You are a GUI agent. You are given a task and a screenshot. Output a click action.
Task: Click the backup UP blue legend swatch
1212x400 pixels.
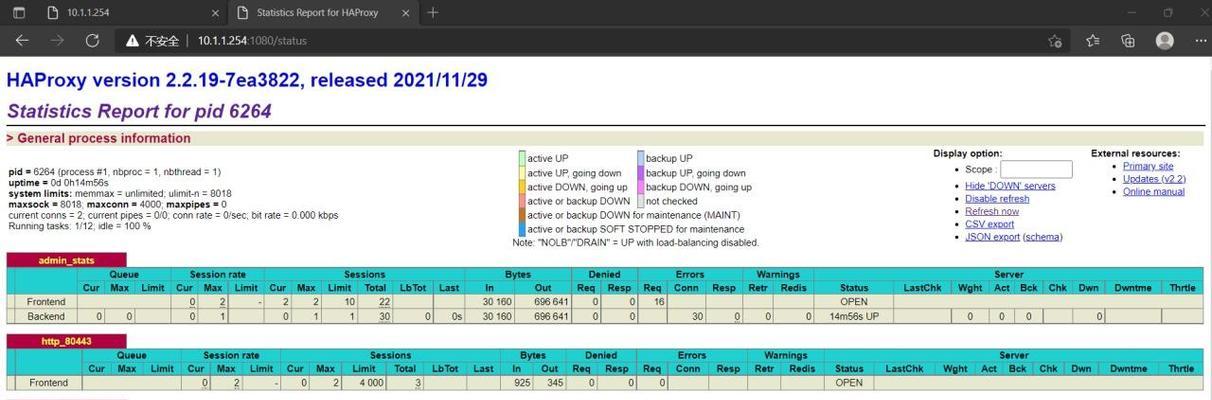[x=640, y=158]
